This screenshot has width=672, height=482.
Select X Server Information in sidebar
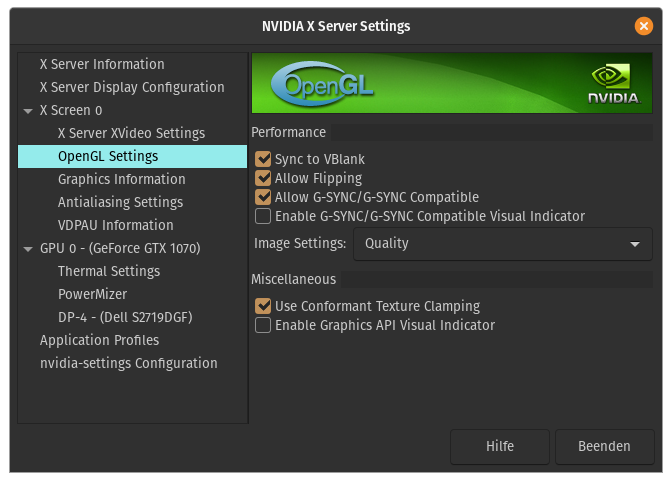102,64
